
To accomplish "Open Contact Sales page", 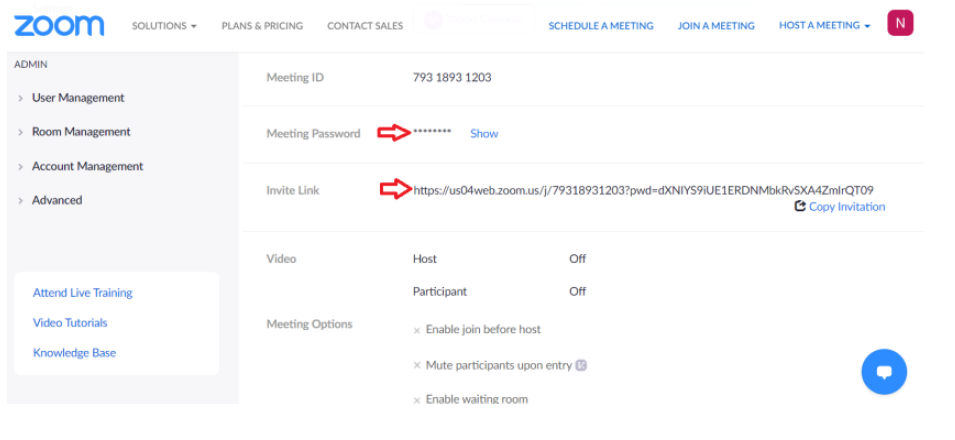I will pos(365,26).
